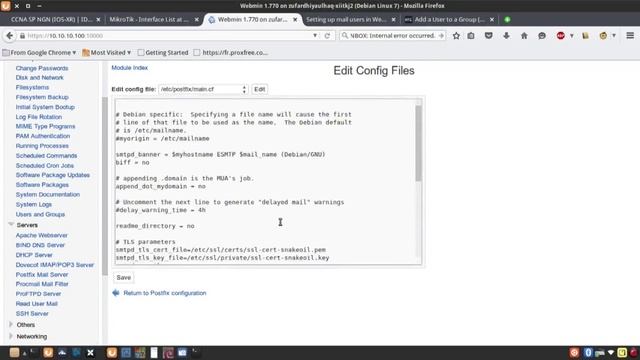Click into the browser search field

pyautogui.click(x=393, y=36)
